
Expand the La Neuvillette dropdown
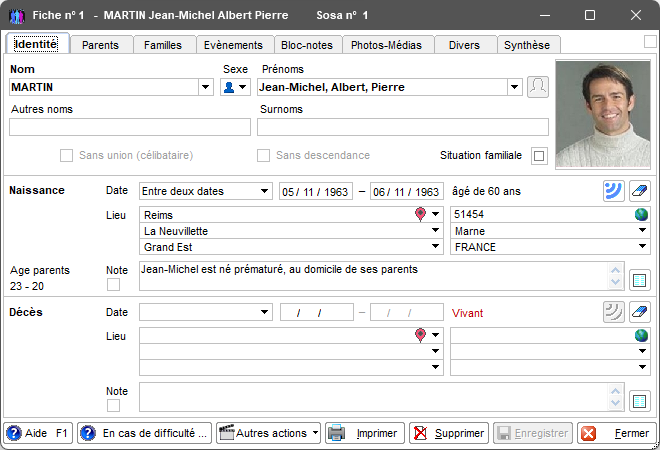pyautogui.click(x=436, y=230)
